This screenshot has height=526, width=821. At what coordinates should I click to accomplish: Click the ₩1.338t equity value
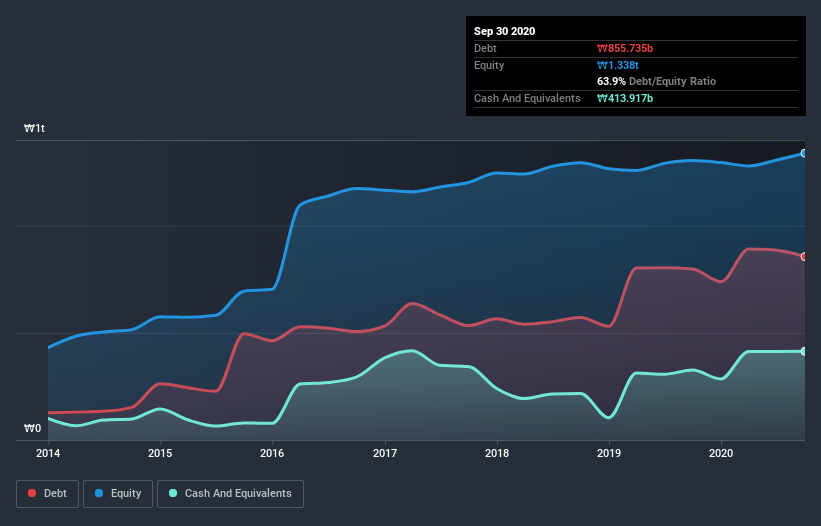pos(618,65)
